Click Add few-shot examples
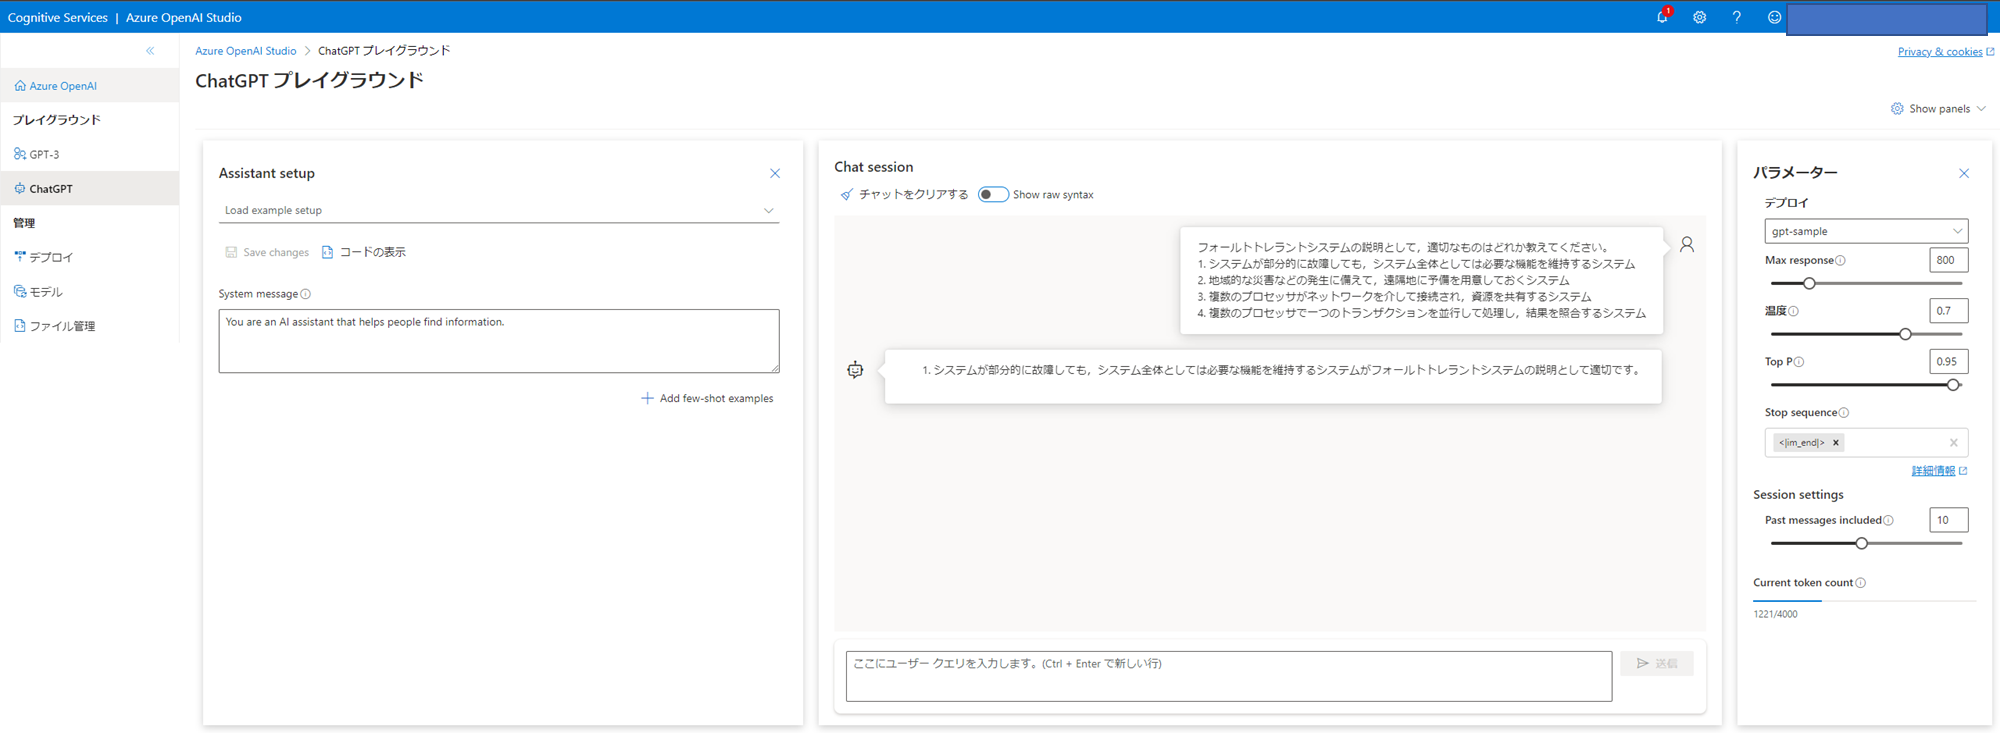Screen dimensions: 2000x733 pos(707,398)
